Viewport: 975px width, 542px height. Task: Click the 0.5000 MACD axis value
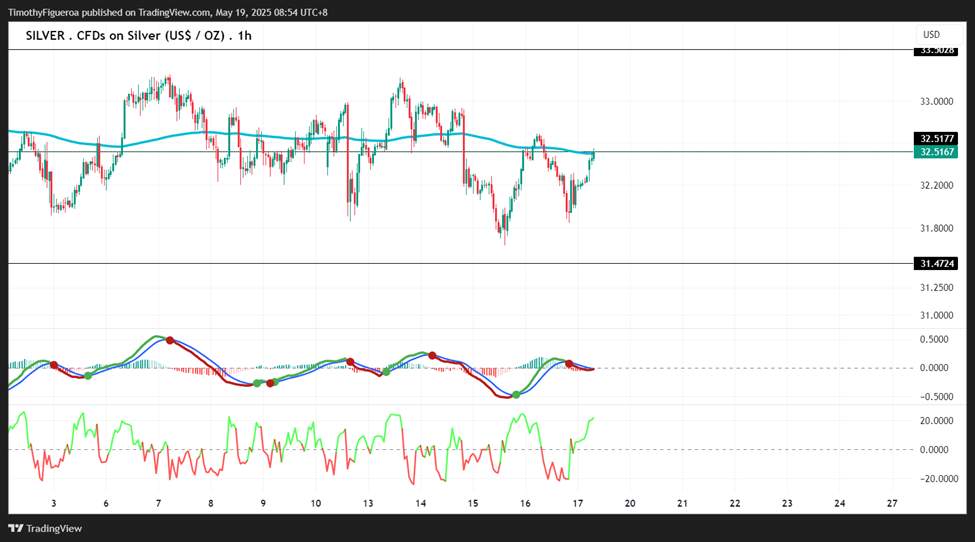point(934,339)
